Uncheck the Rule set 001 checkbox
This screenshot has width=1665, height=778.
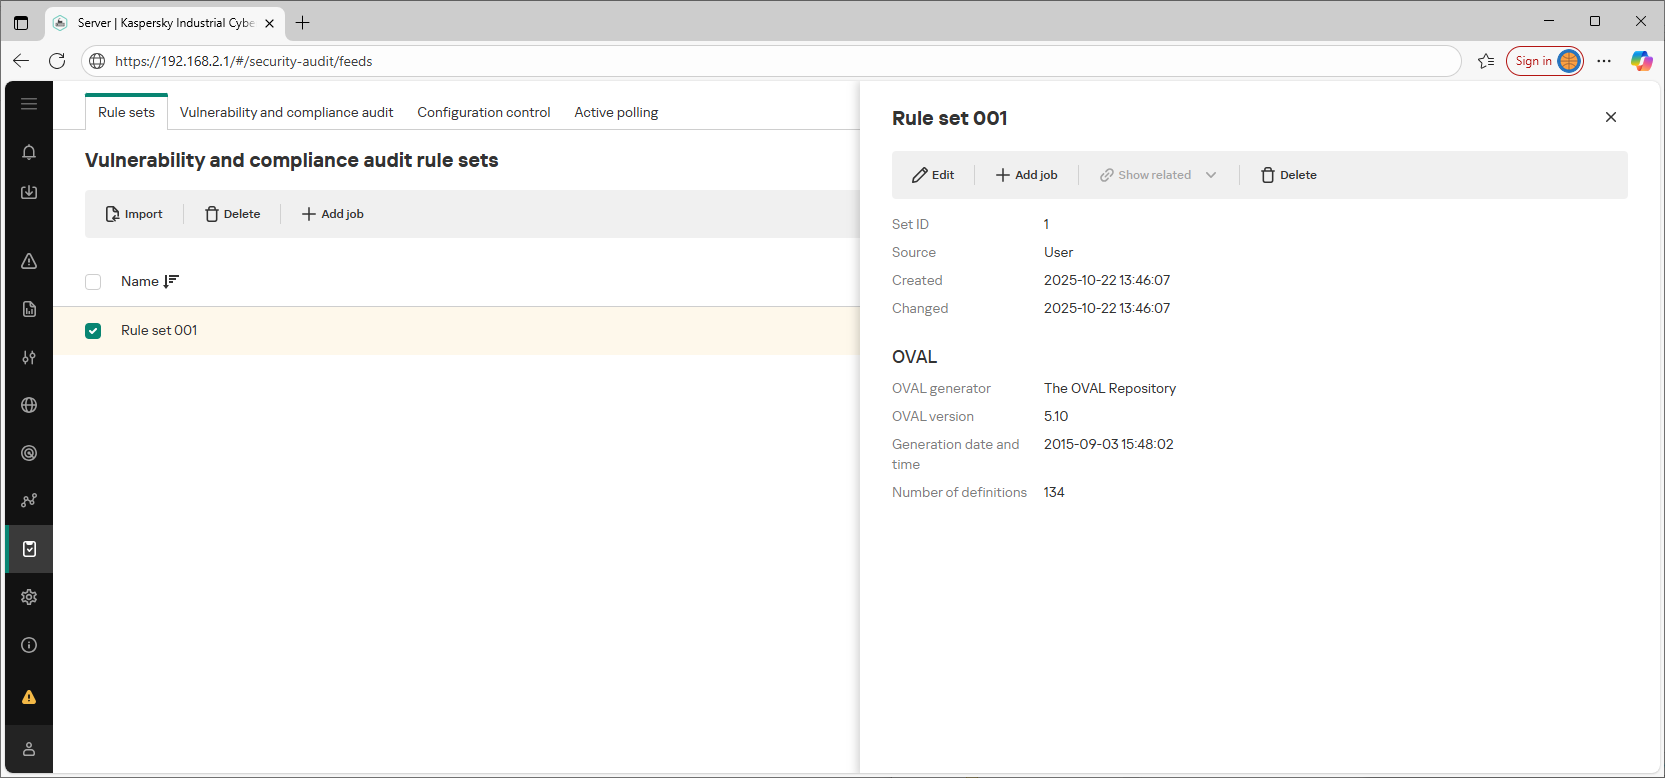[x=93, y=331]
